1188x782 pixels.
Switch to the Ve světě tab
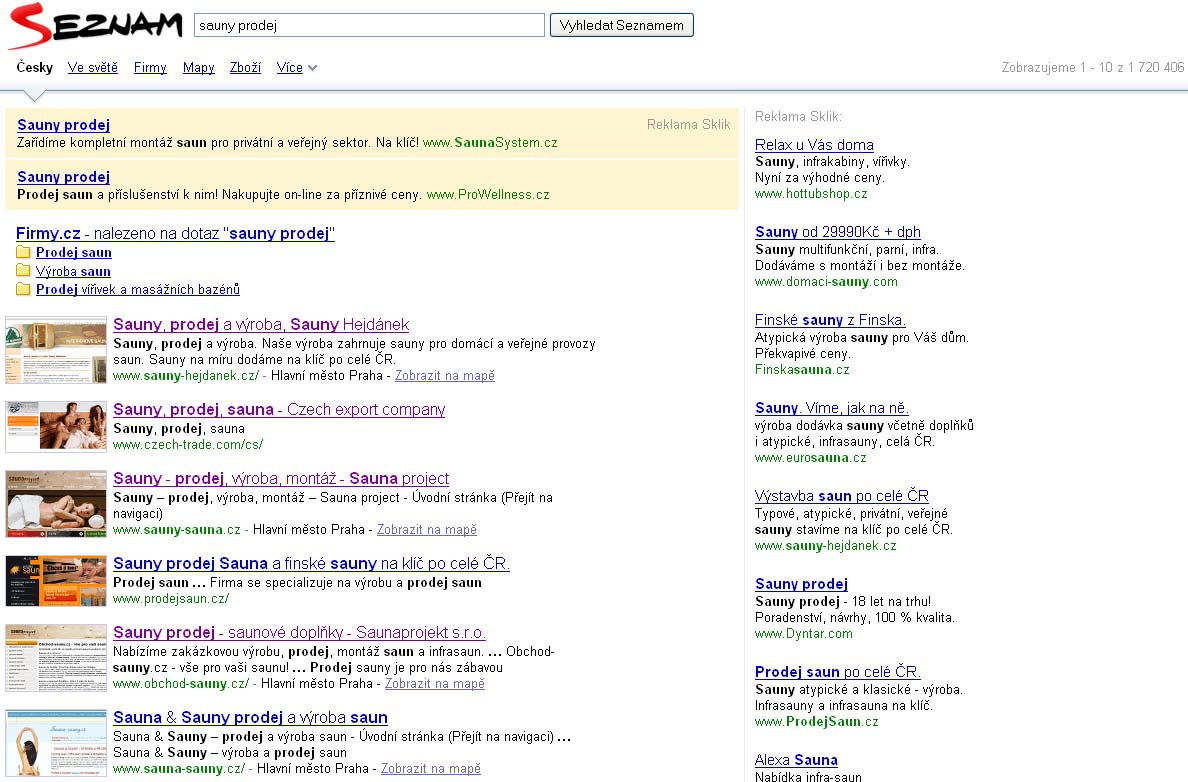[92, 67]
